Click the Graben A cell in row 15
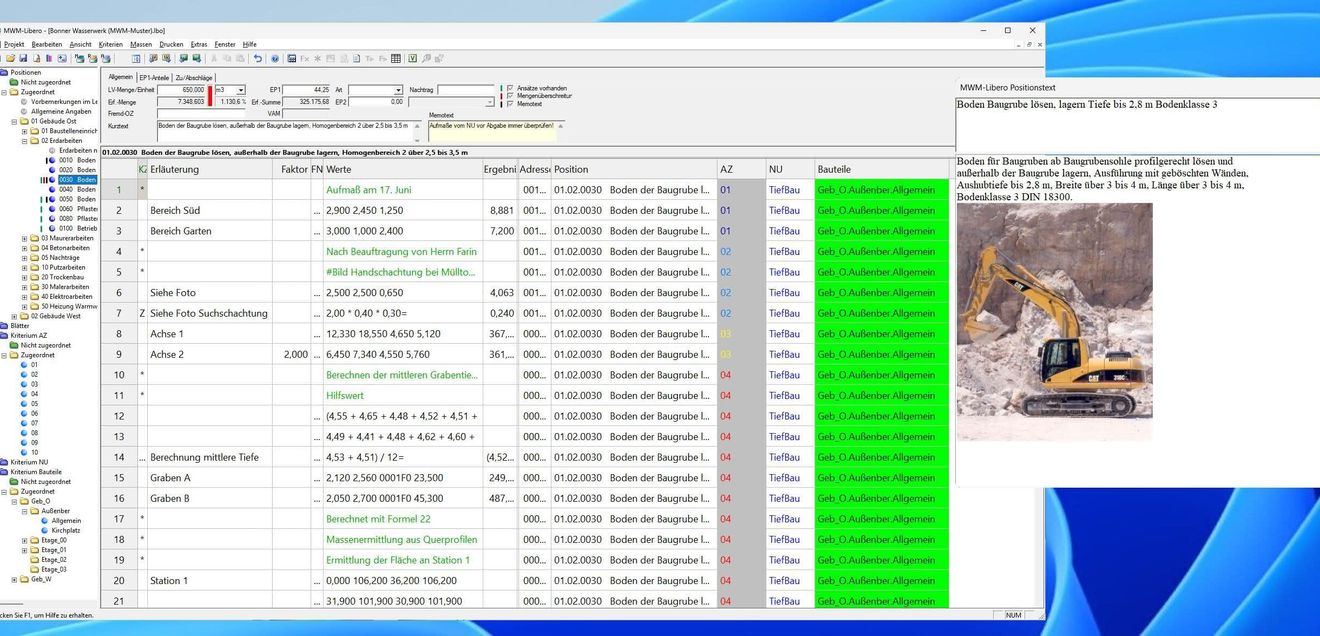Image resolution: width=1320 pixels, height=636 pixels. (210, 478)
